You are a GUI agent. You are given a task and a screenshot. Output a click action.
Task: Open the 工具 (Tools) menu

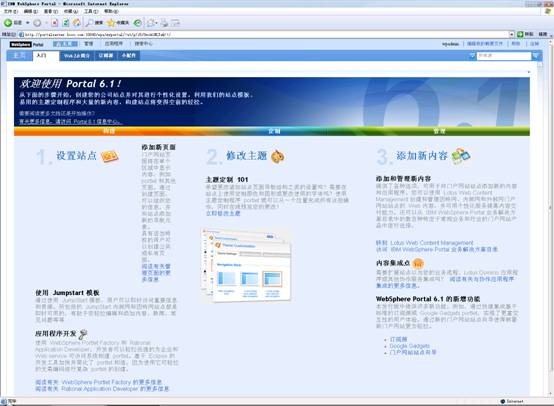coord(91,11)
